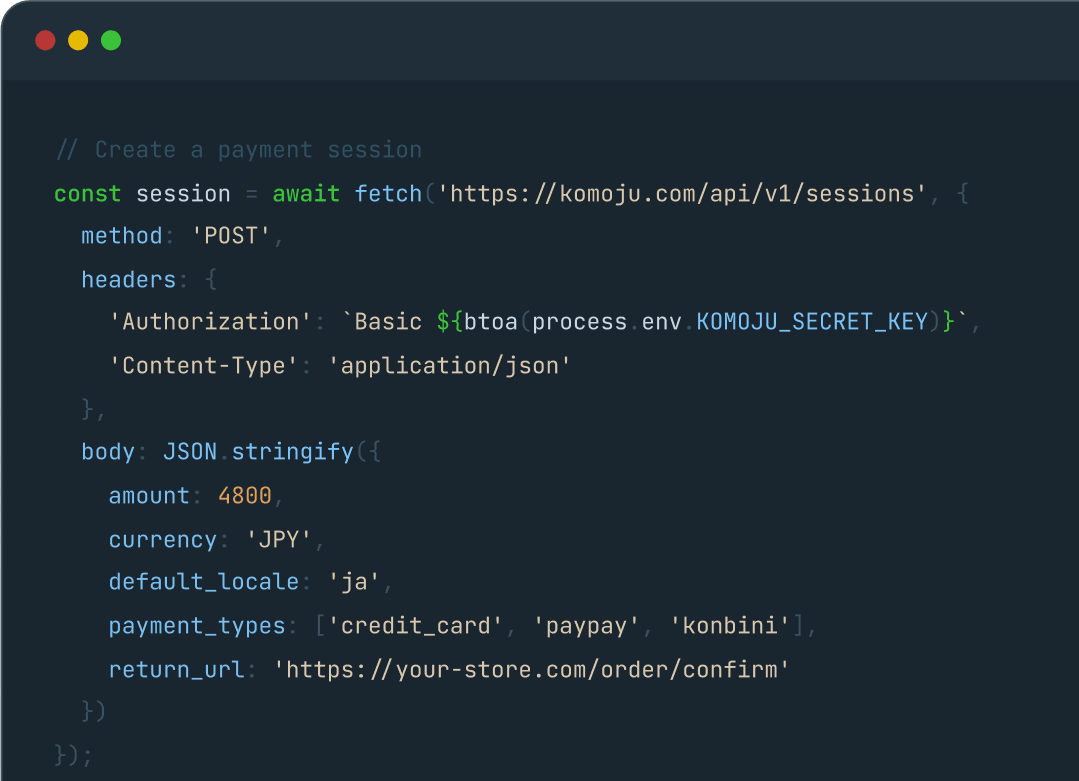
Task: Click the red close window dot
Action: [x=45, y=41]
